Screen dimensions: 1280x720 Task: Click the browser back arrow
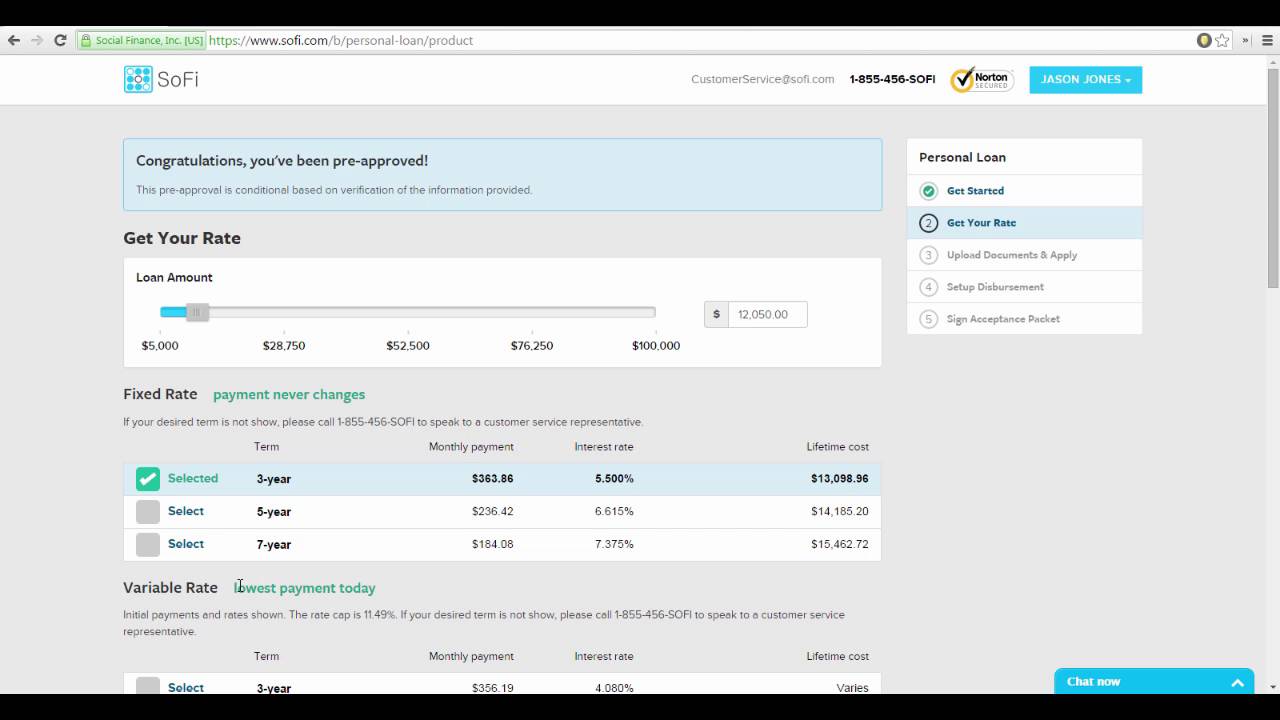tap(14, 40)
